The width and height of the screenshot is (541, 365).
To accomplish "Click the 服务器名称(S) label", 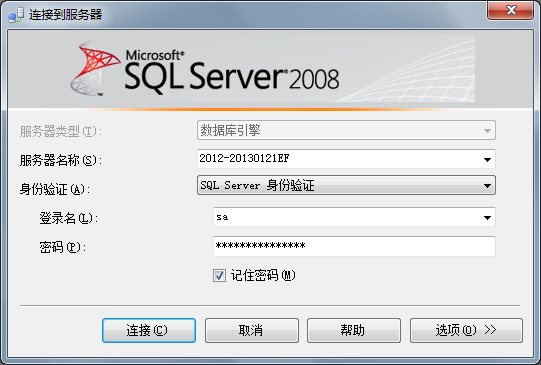I will 61,160.
